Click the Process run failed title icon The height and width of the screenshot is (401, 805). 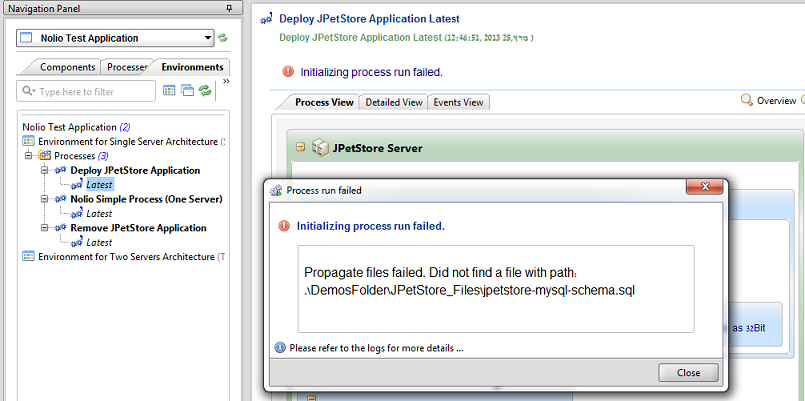276,190
